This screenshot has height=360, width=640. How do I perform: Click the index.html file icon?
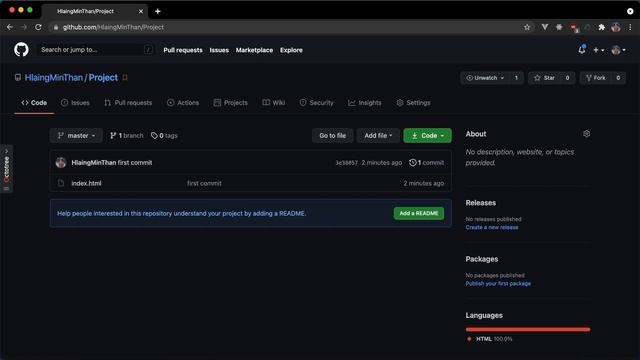pyautogui.click(x=61, y=183)
